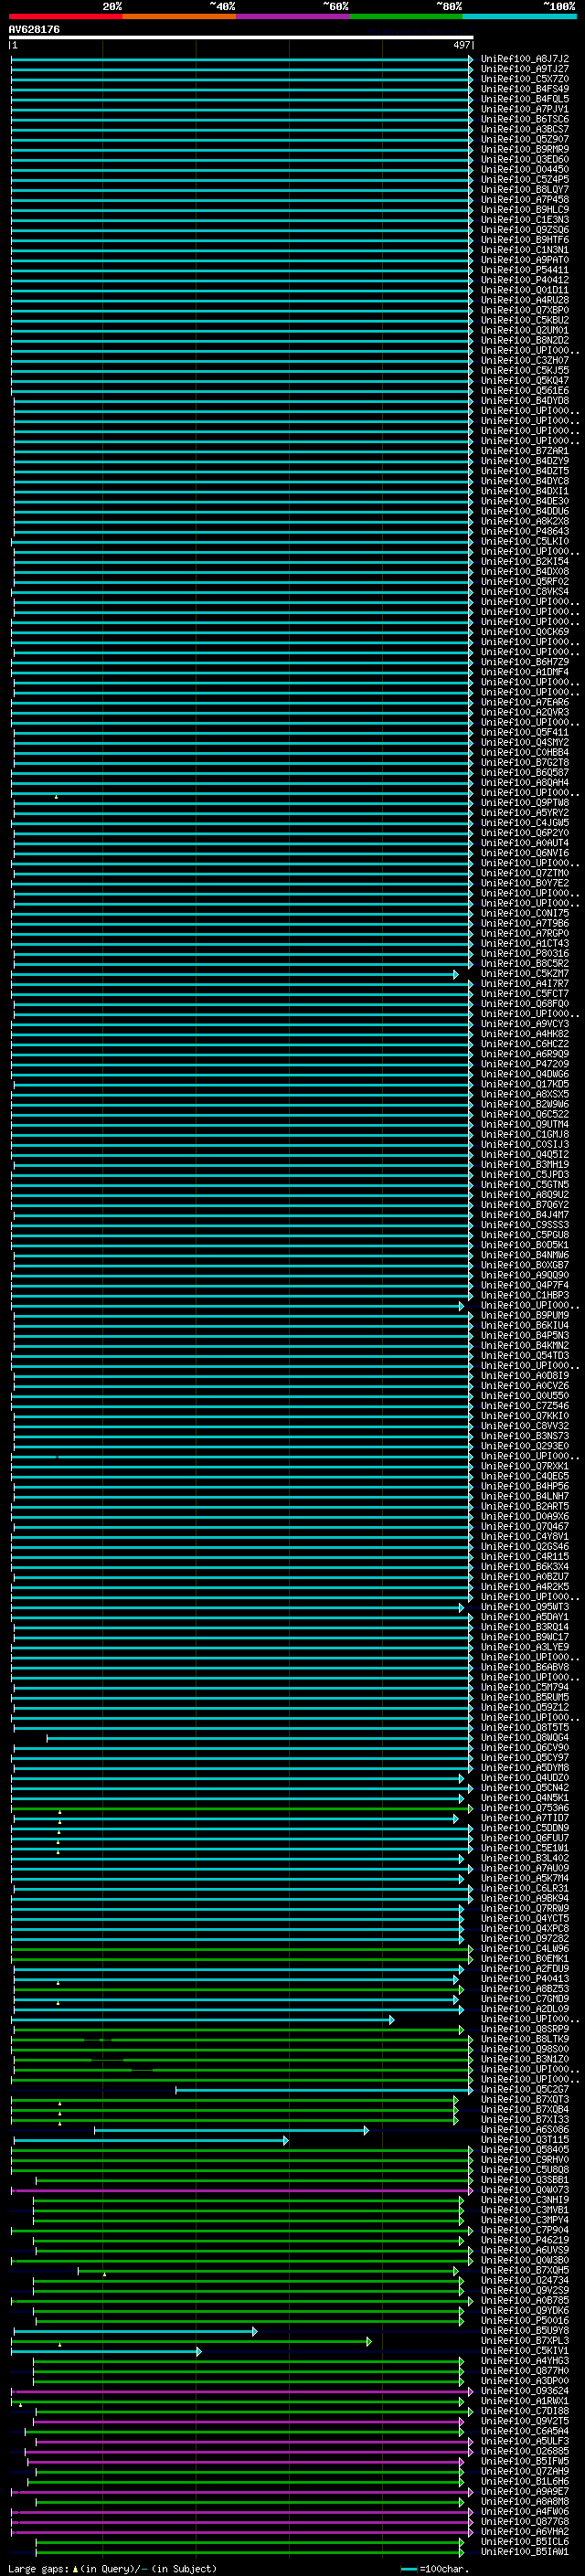Open hit UniRef100_A8J7J2
Screen dimensions: 585x2576
524,59
